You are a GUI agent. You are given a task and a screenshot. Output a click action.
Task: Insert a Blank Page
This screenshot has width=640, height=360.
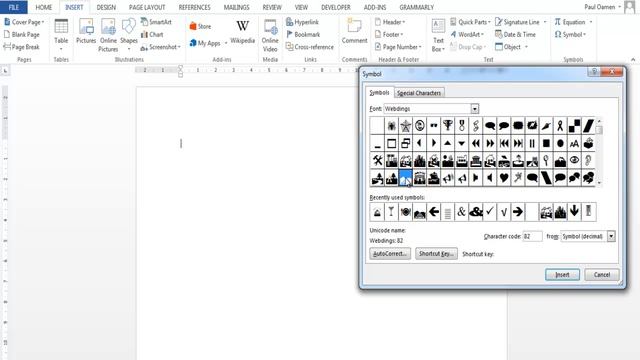pyautogui.click(x=22, y=35)
